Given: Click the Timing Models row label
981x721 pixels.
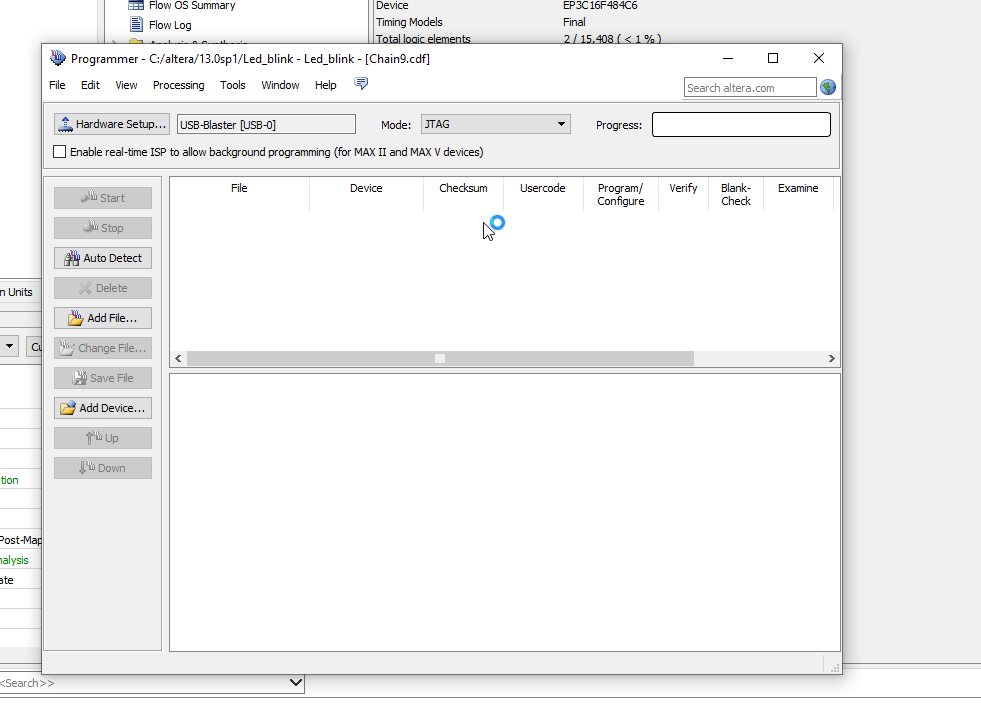Looking at the screenshot, I should pyautogui.click(x=409, y=22).
